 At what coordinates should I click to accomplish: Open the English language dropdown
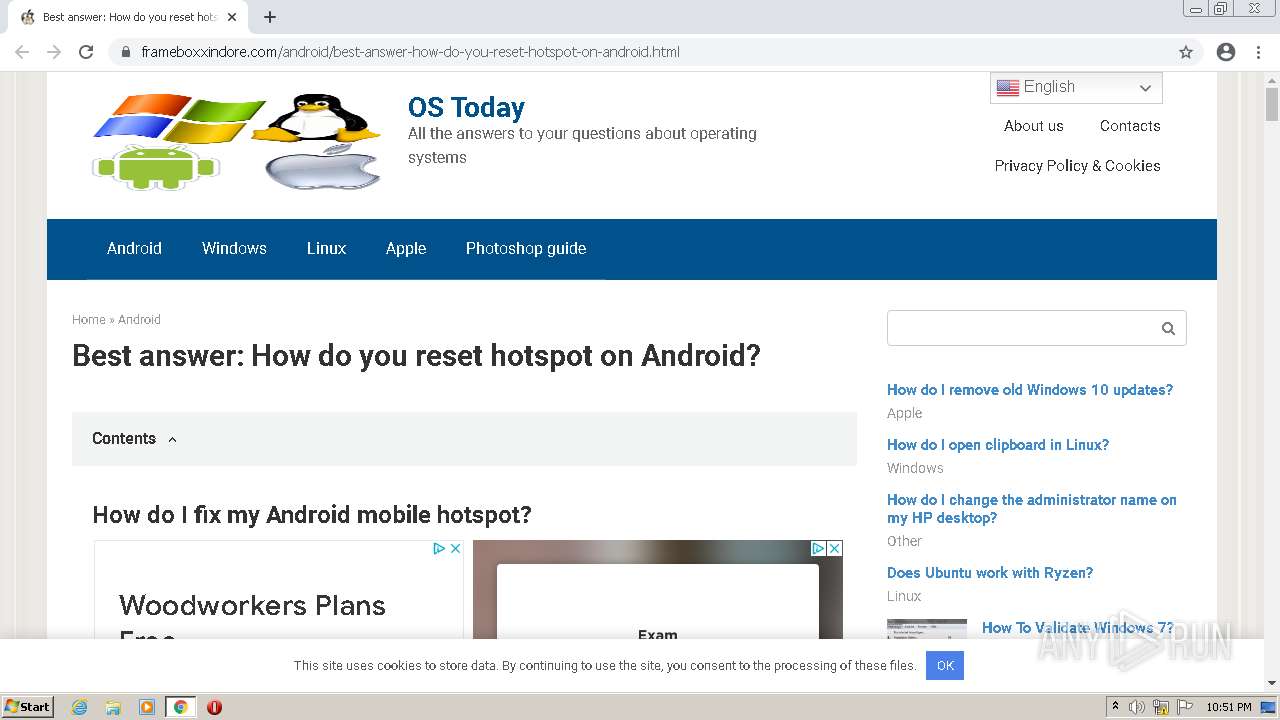click(x=1076, y=87)
